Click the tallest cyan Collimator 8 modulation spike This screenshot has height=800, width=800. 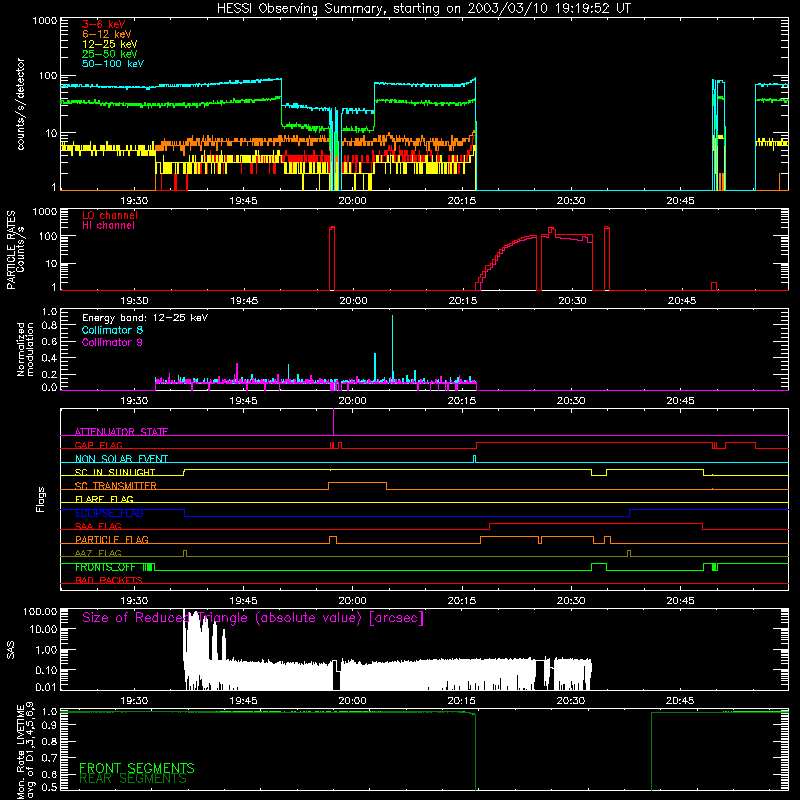point(392,348)
